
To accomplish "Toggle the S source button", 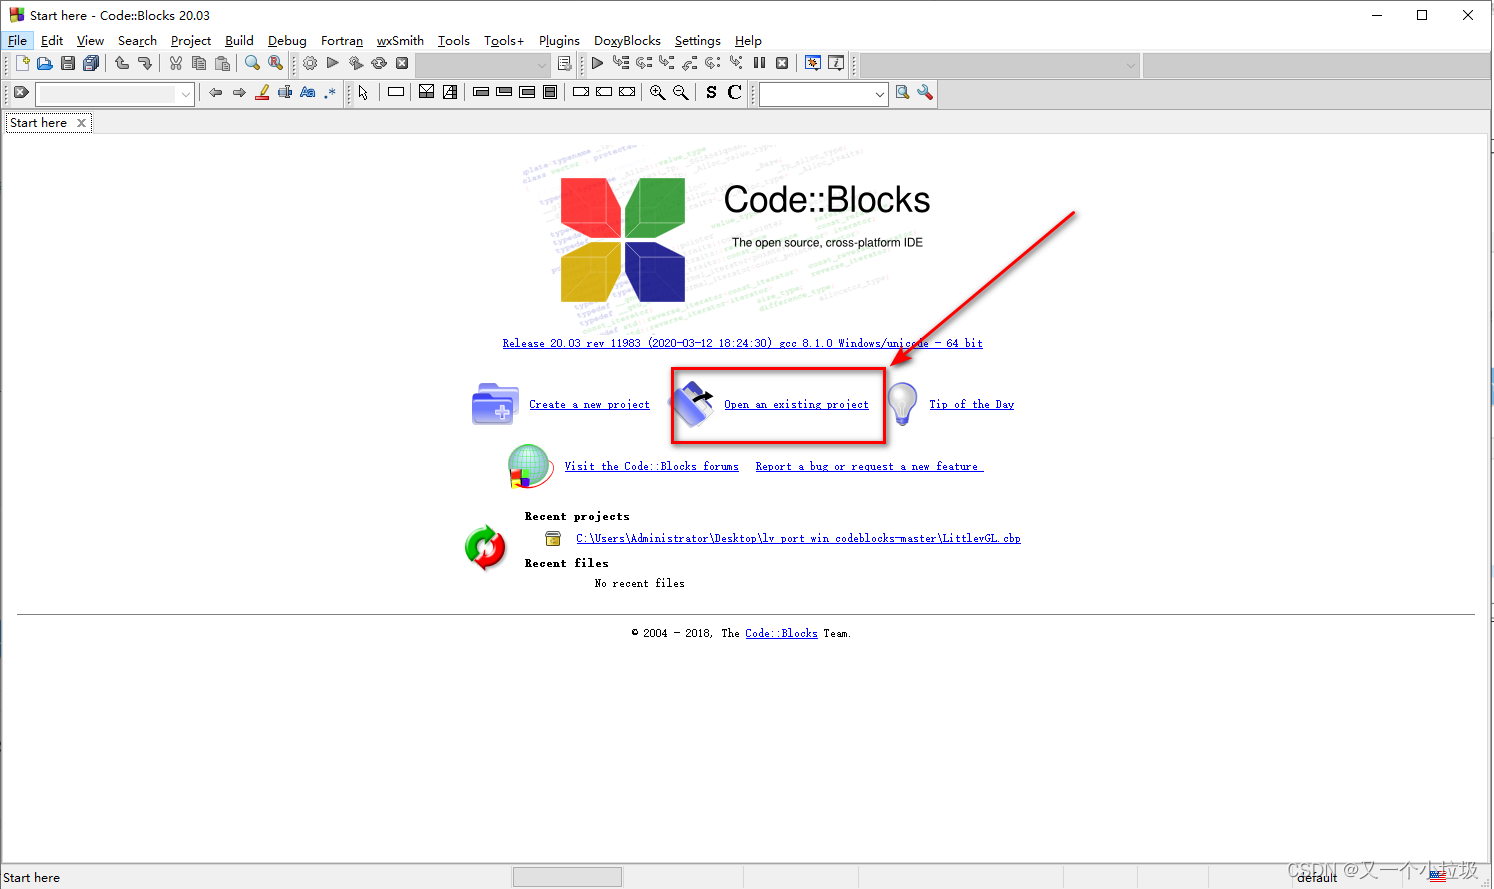I will point(711,93).
